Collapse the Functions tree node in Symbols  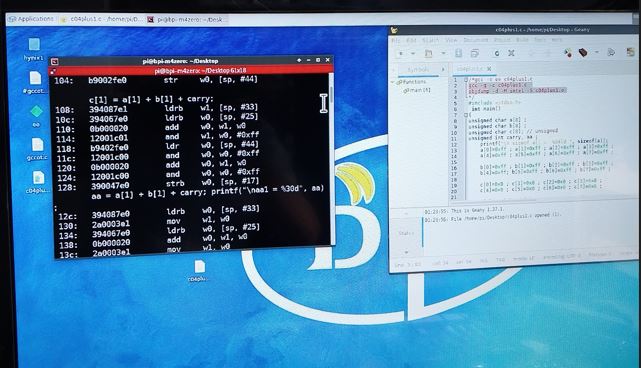click(x=393, y=82)
